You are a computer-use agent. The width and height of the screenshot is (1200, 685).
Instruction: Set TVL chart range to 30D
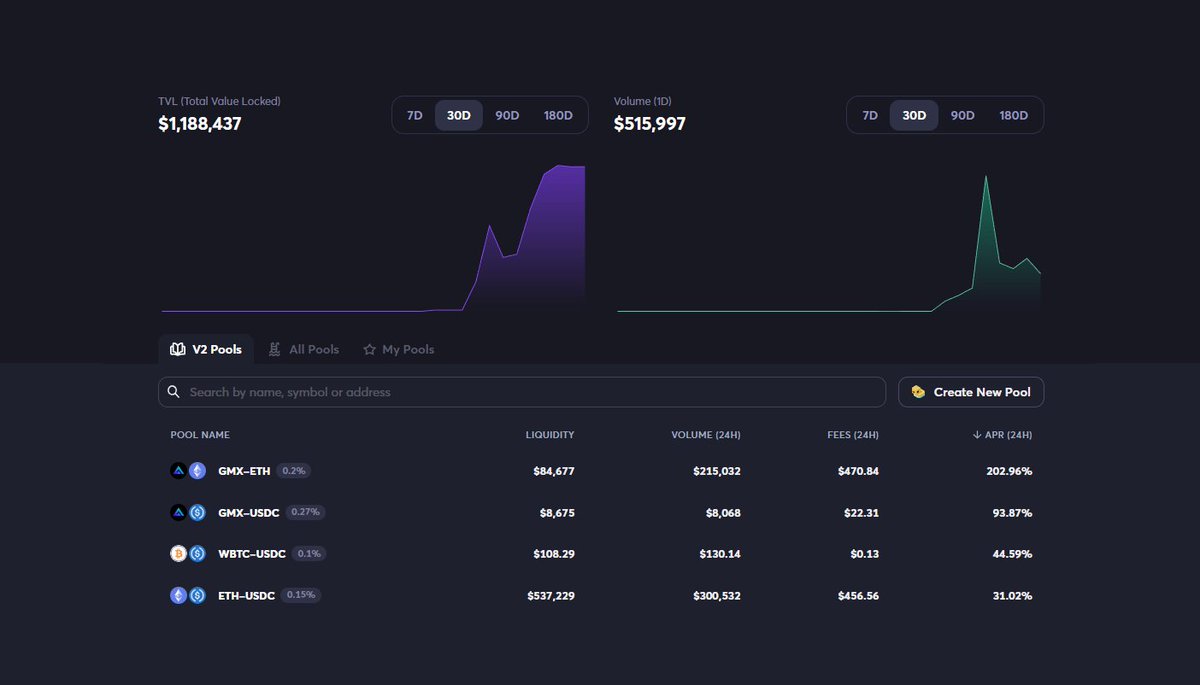point(459,115)
